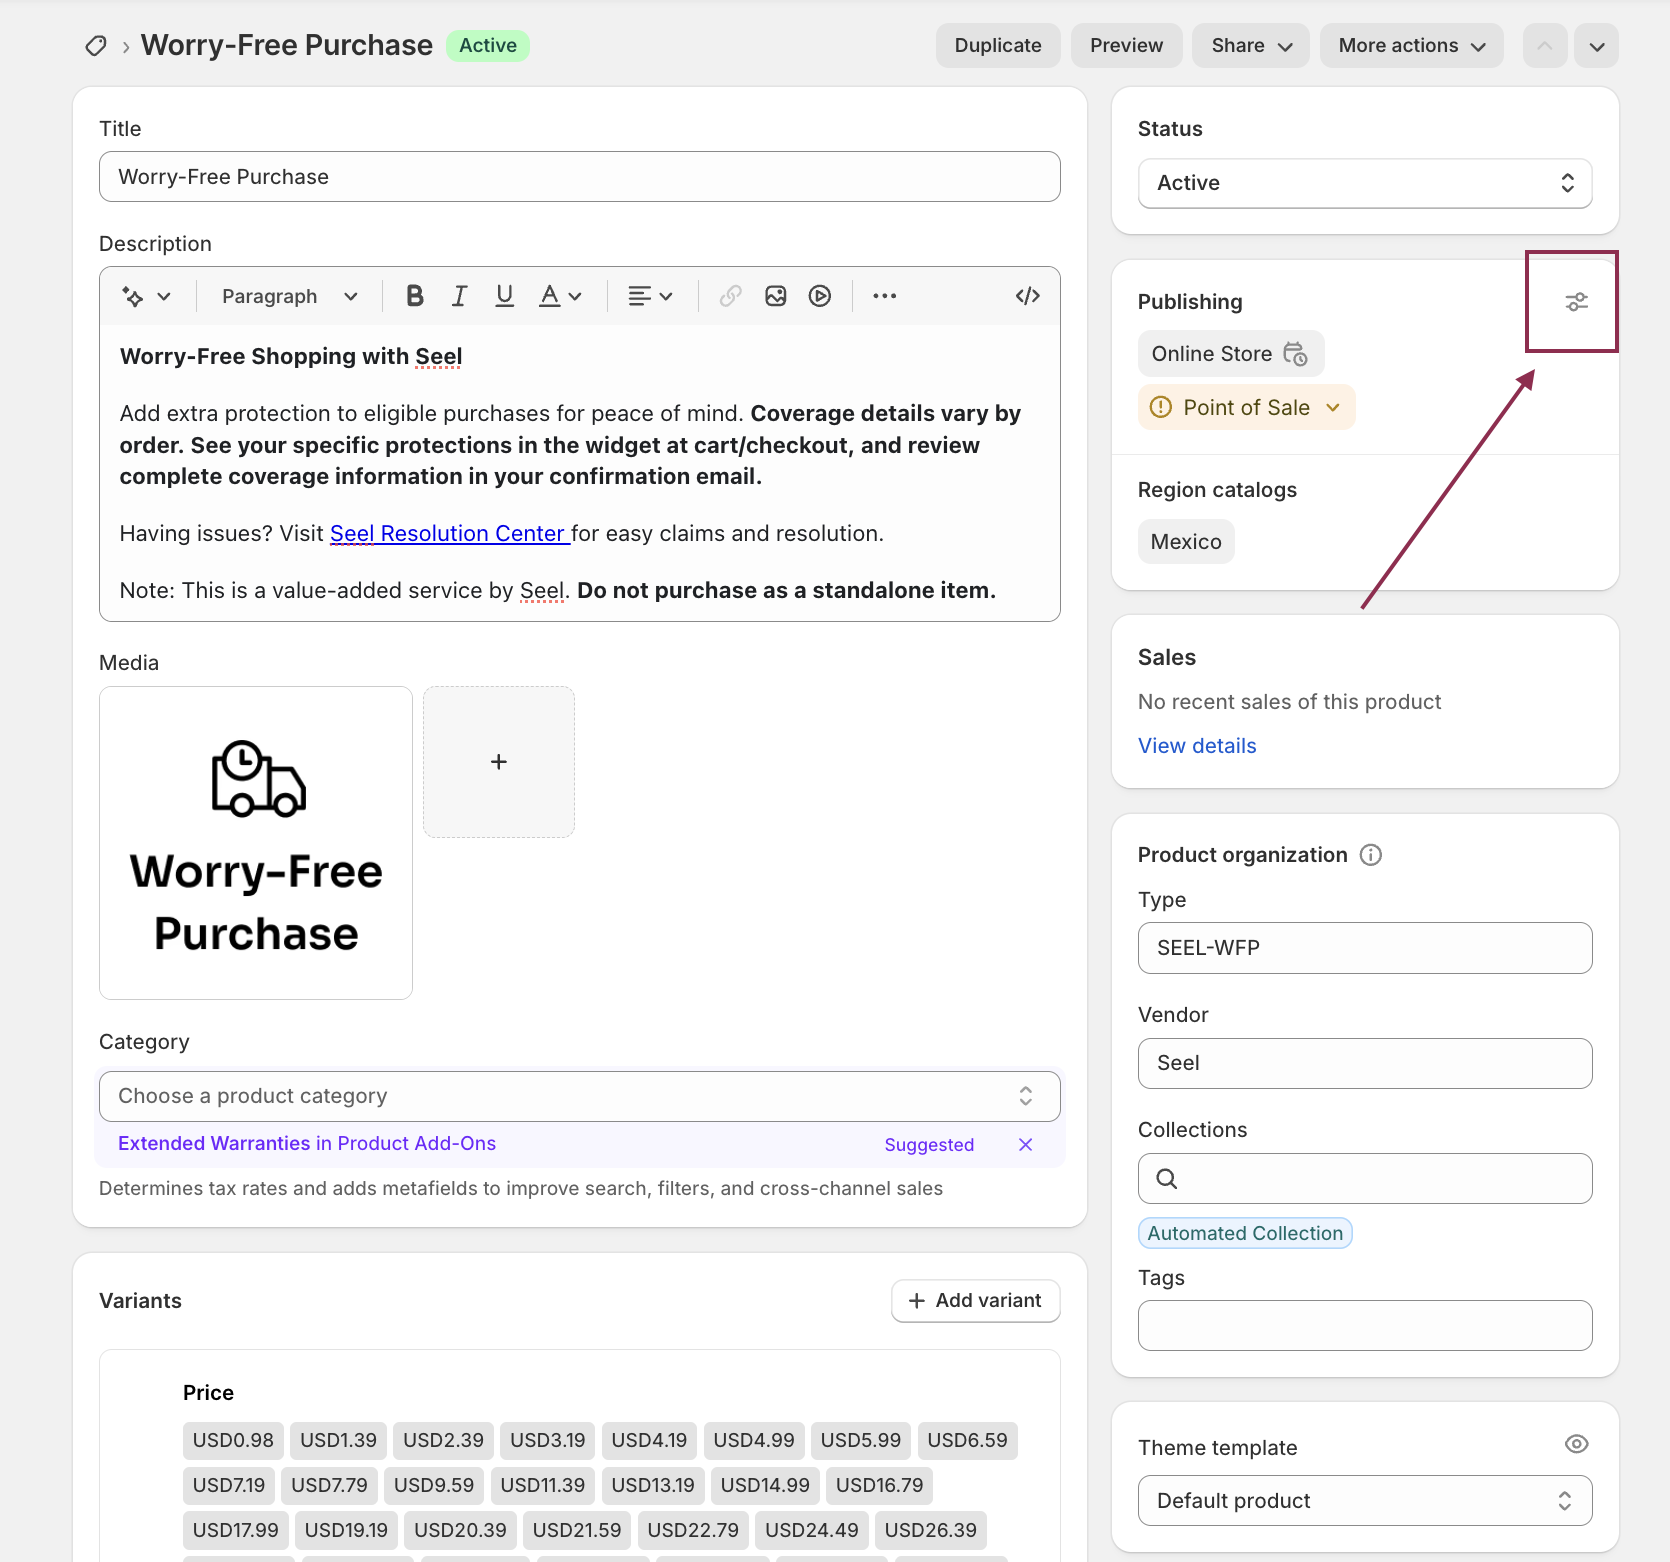Expand the Point of Sale warning
The height and width of the screenshot is (1562, 1670).
1333,407
